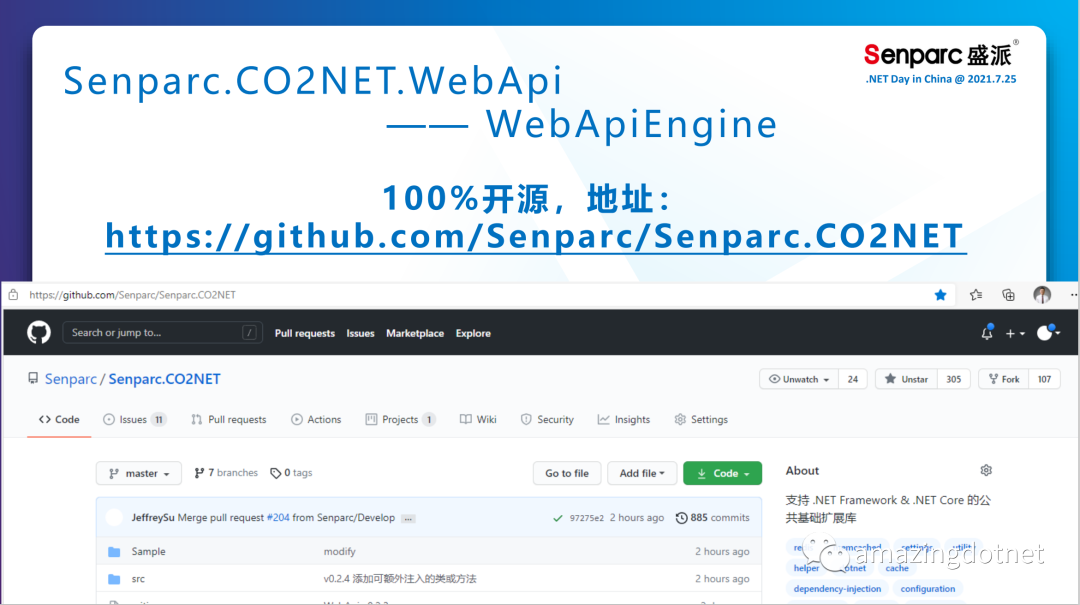Open the browser favorites list icon
The image size is (1080, 605).
(x=976, y=295)
